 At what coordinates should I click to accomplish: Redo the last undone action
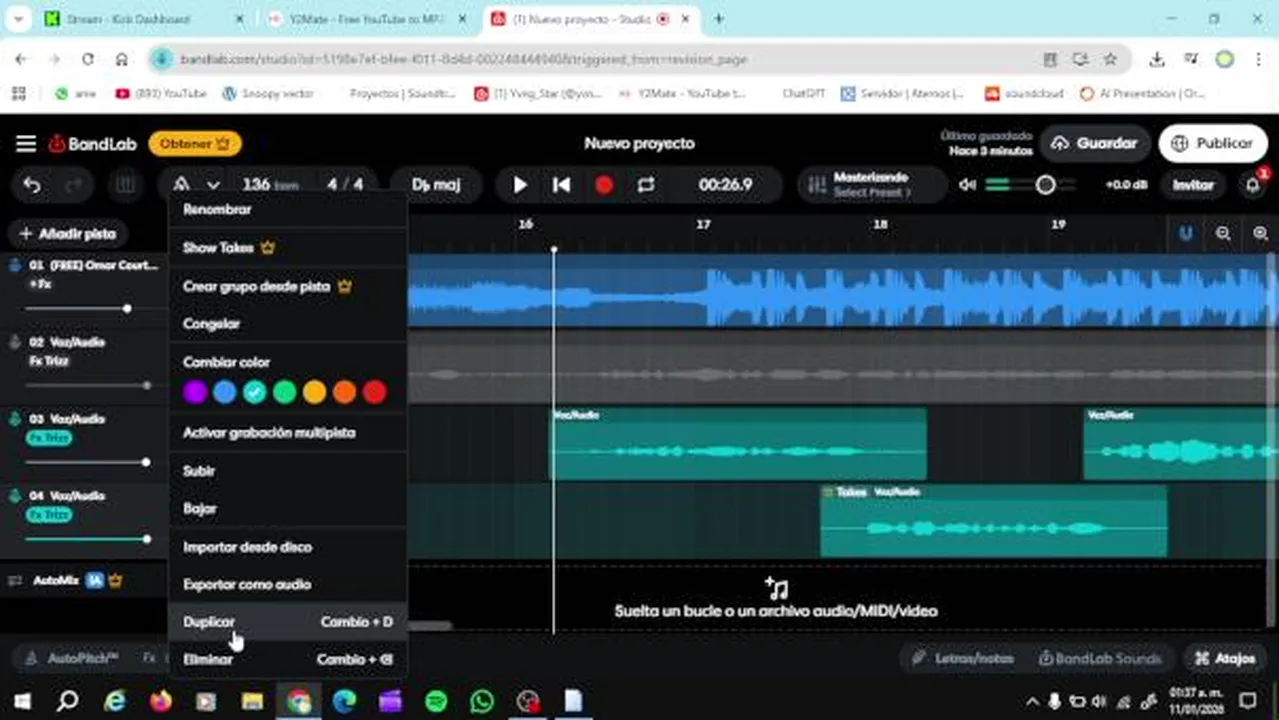pyautogui.click(x=73, y=185)
